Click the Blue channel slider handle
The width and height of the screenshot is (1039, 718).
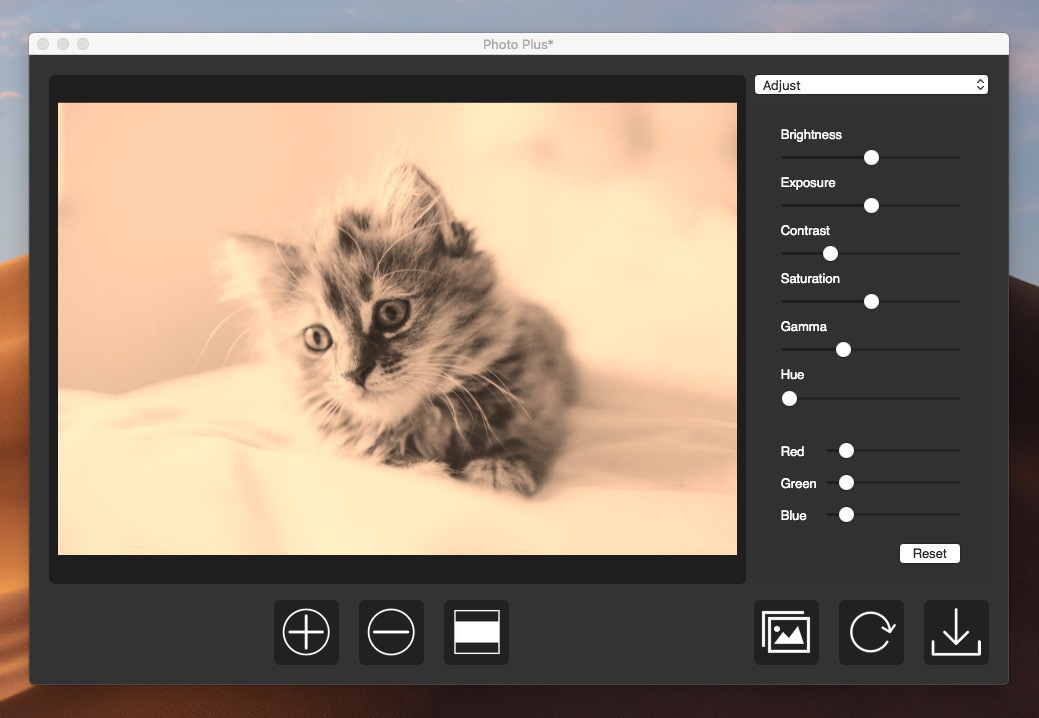tap(846, 515)
